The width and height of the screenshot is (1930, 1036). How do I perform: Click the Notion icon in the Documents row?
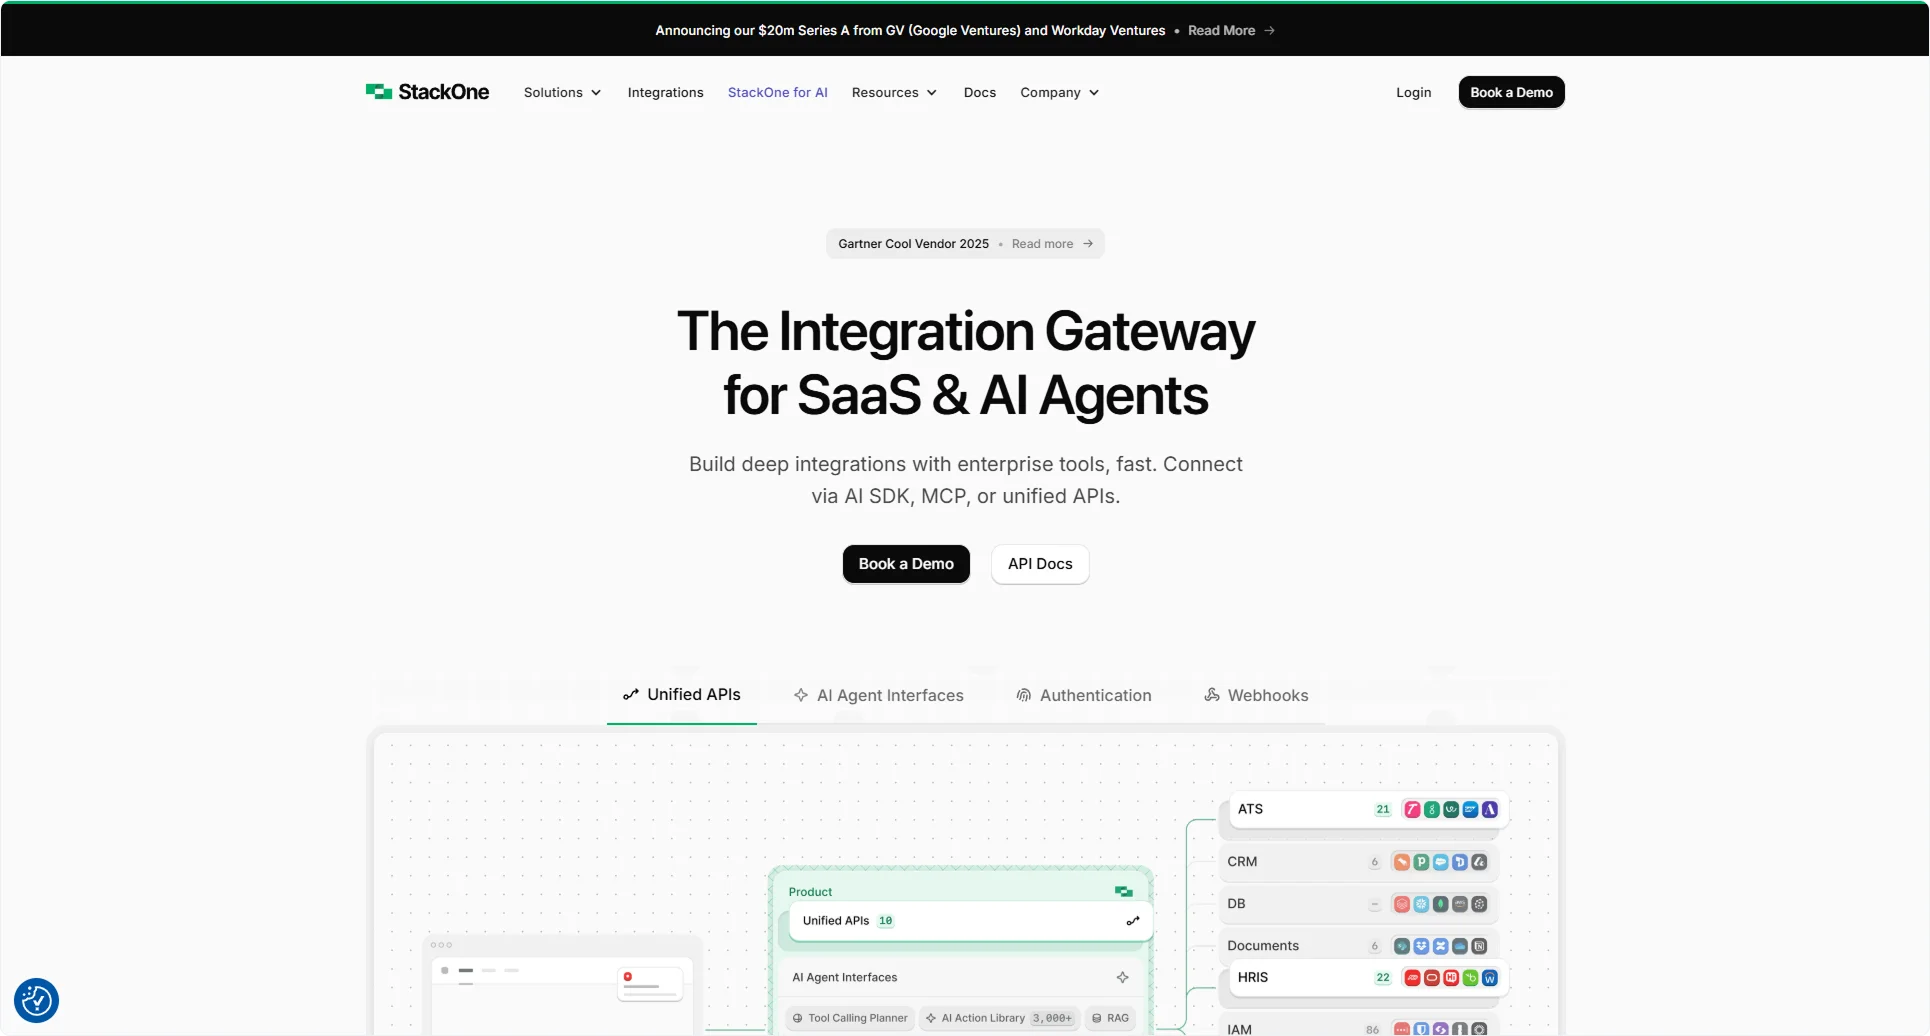(1480, 946)
